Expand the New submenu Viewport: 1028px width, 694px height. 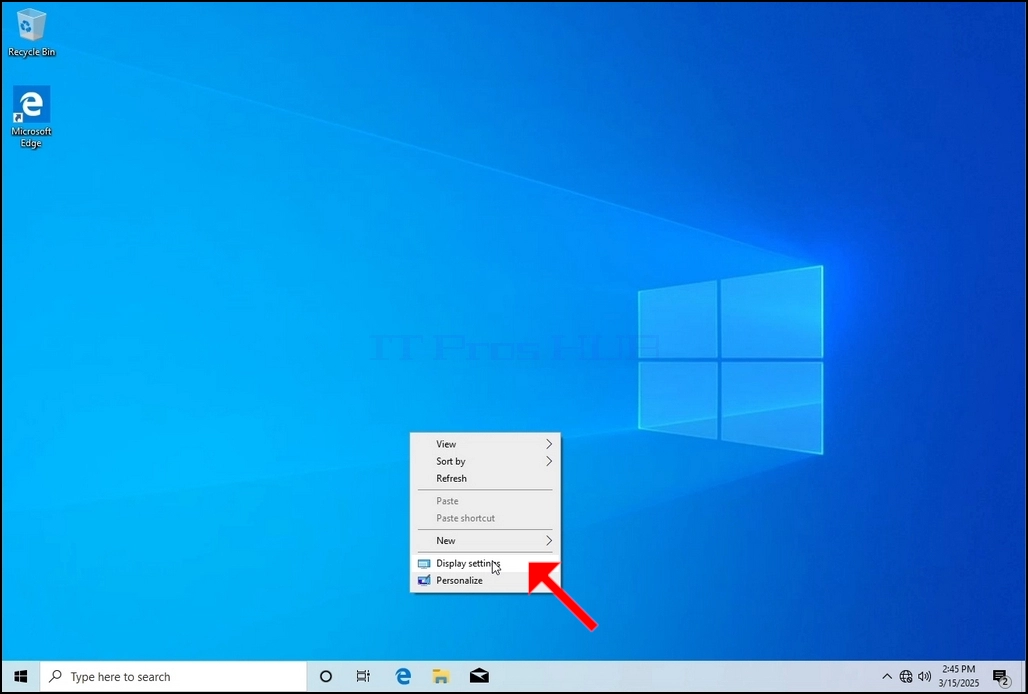click(485, 541)
